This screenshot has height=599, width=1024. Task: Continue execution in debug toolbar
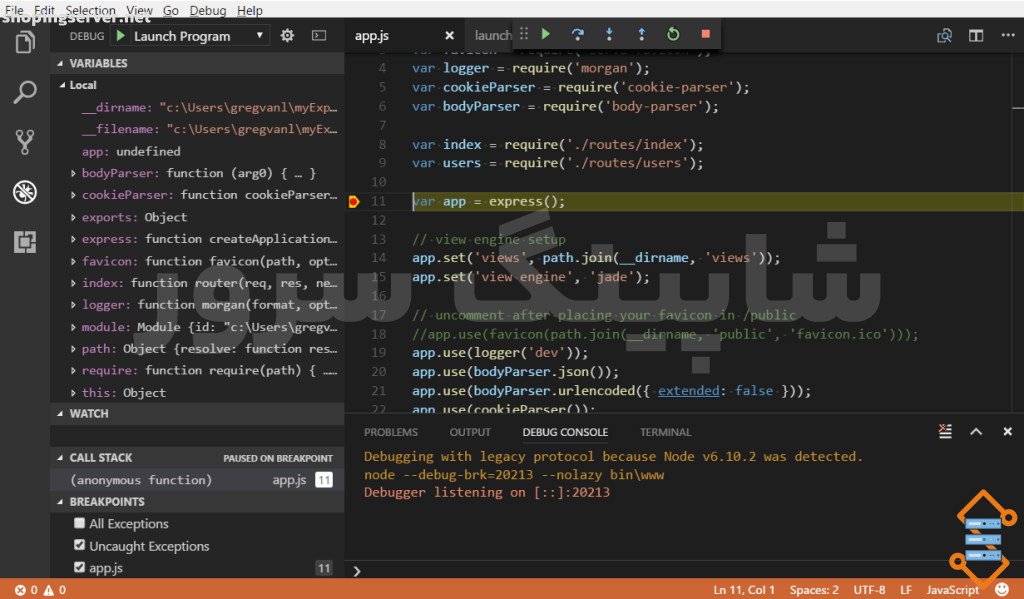point(546,34)
